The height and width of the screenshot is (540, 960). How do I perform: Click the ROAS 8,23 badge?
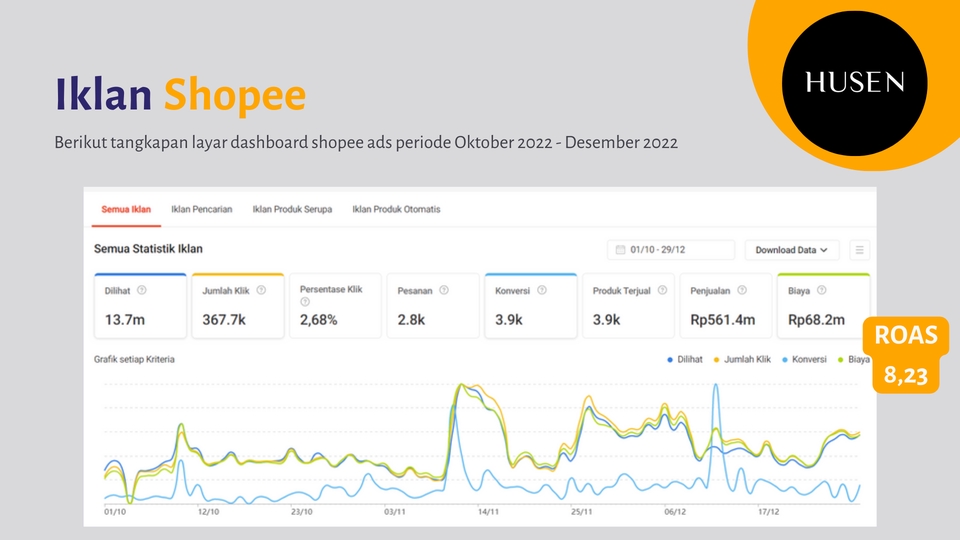(x=906, y=355)
